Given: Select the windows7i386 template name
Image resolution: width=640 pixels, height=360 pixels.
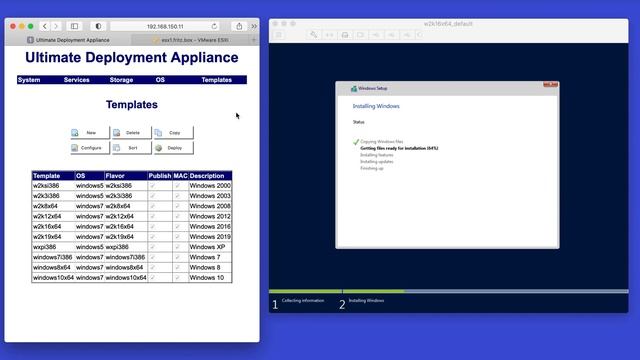Looking at the screenshot, I should (x=52, y=257).
